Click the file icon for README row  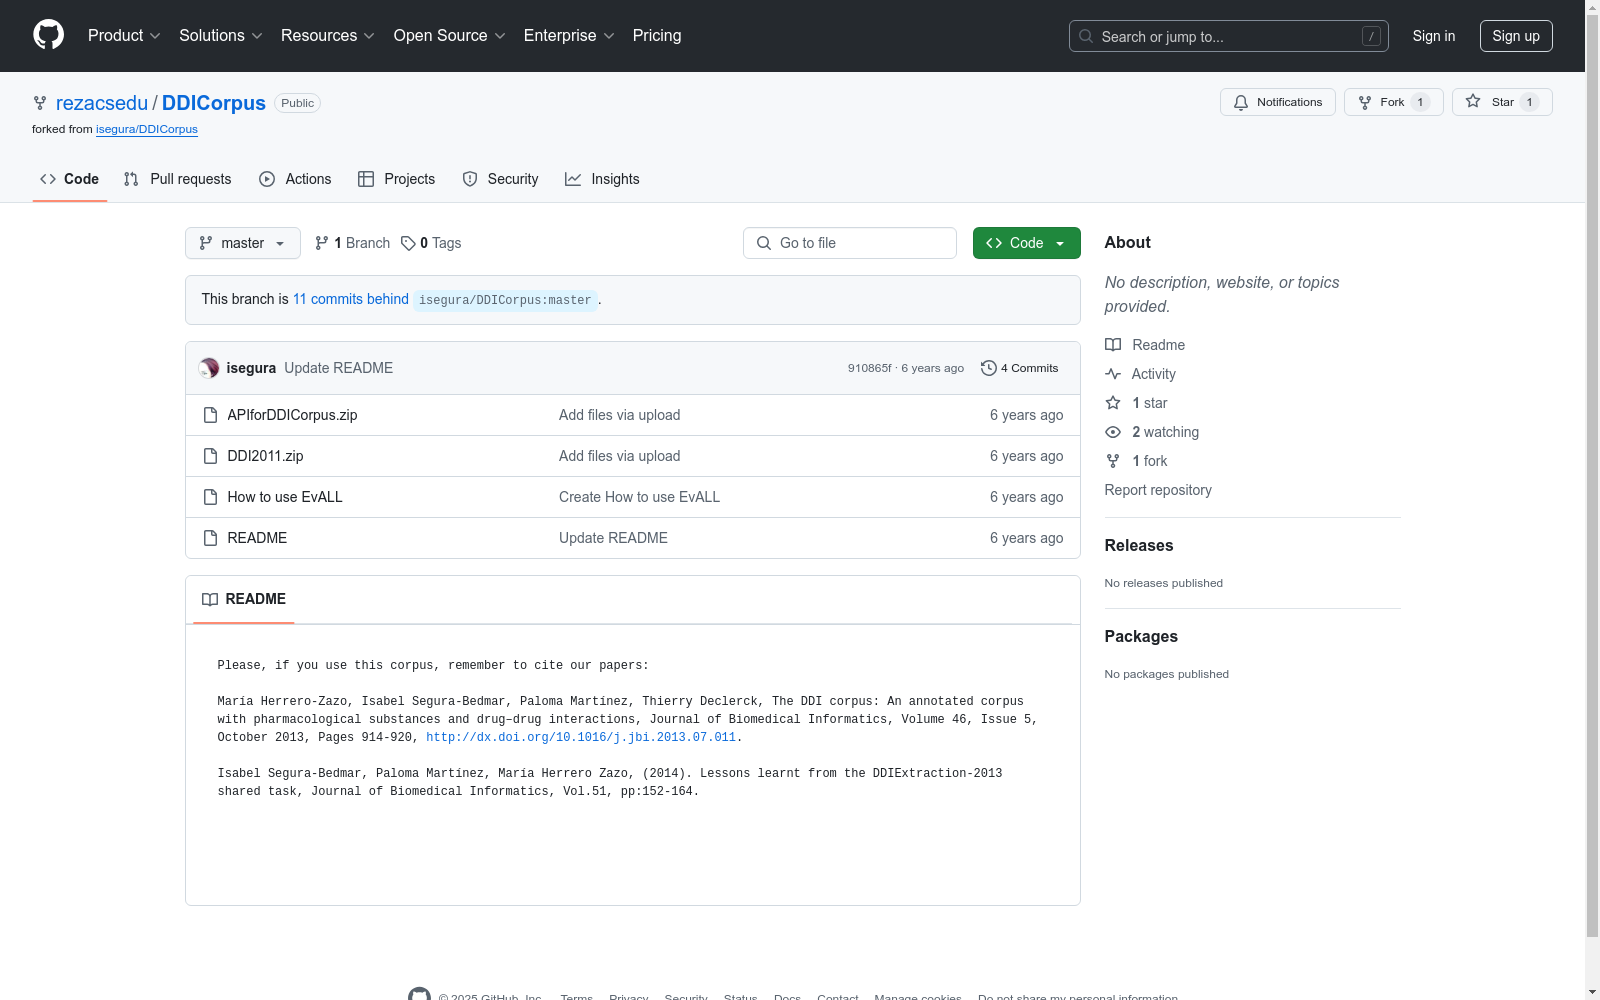click(210, 538)
